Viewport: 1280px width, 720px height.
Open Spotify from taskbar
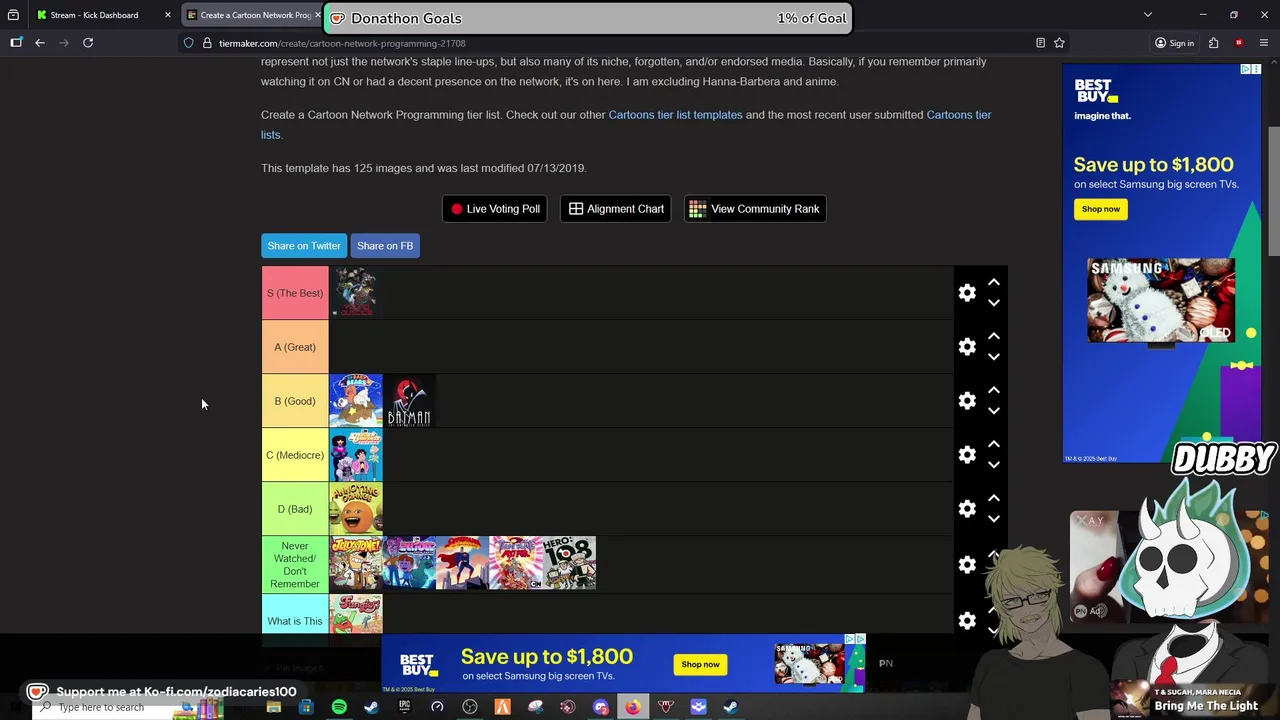pos(339,707)
